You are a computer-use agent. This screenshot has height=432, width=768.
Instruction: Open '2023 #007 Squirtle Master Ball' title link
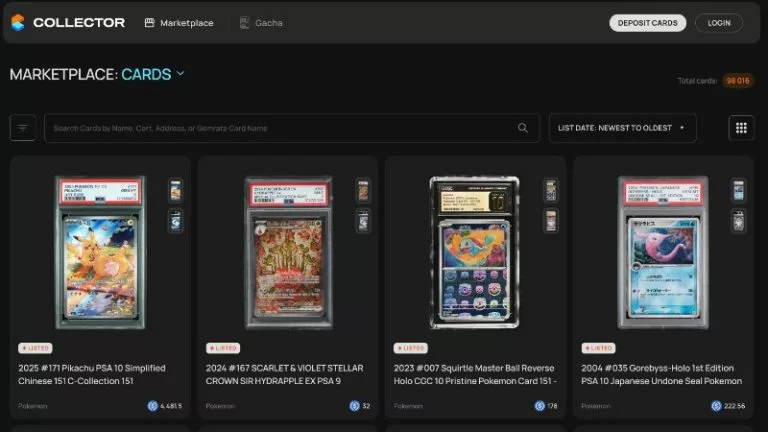pos(475,374)
